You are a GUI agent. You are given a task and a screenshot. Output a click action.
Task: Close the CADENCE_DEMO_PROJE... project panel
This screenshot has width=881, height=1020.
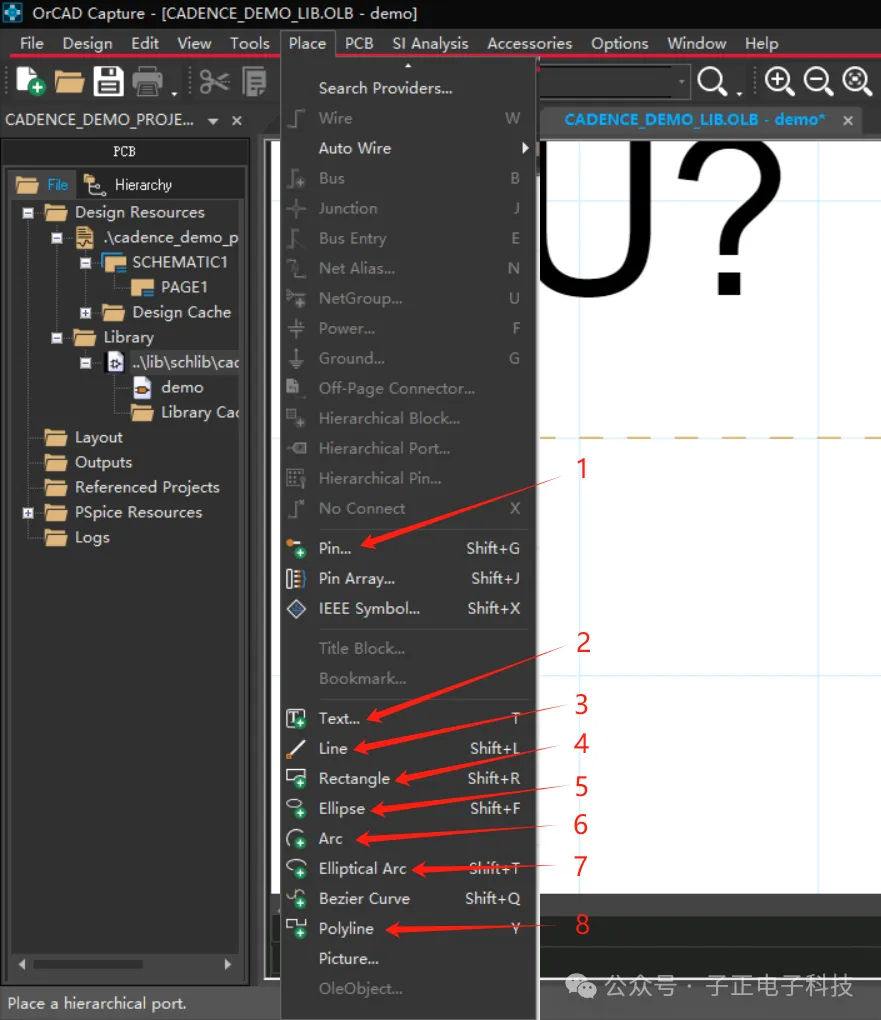pyautogui.click(x=237, y=121)
